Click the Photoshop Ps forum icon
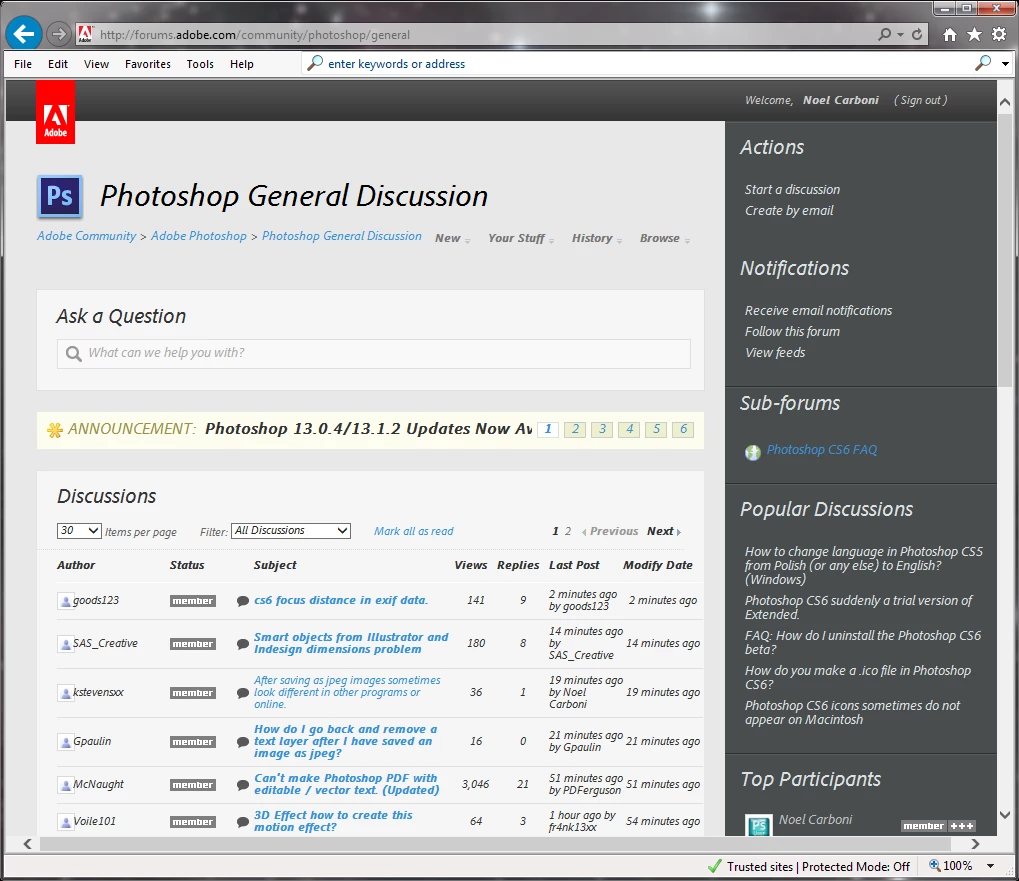Image resolution: width=1019 pixels, height=881 pixels. click(x=60, y=196)
